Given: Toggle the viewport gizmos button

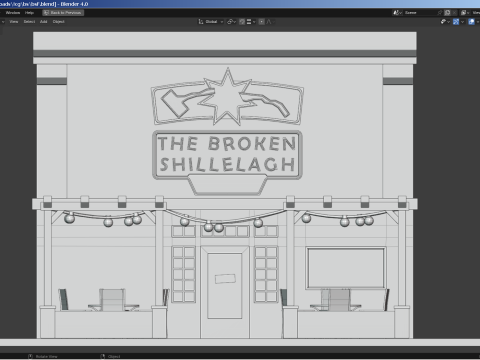Looking at the screenshot, I should click(456, 22).
